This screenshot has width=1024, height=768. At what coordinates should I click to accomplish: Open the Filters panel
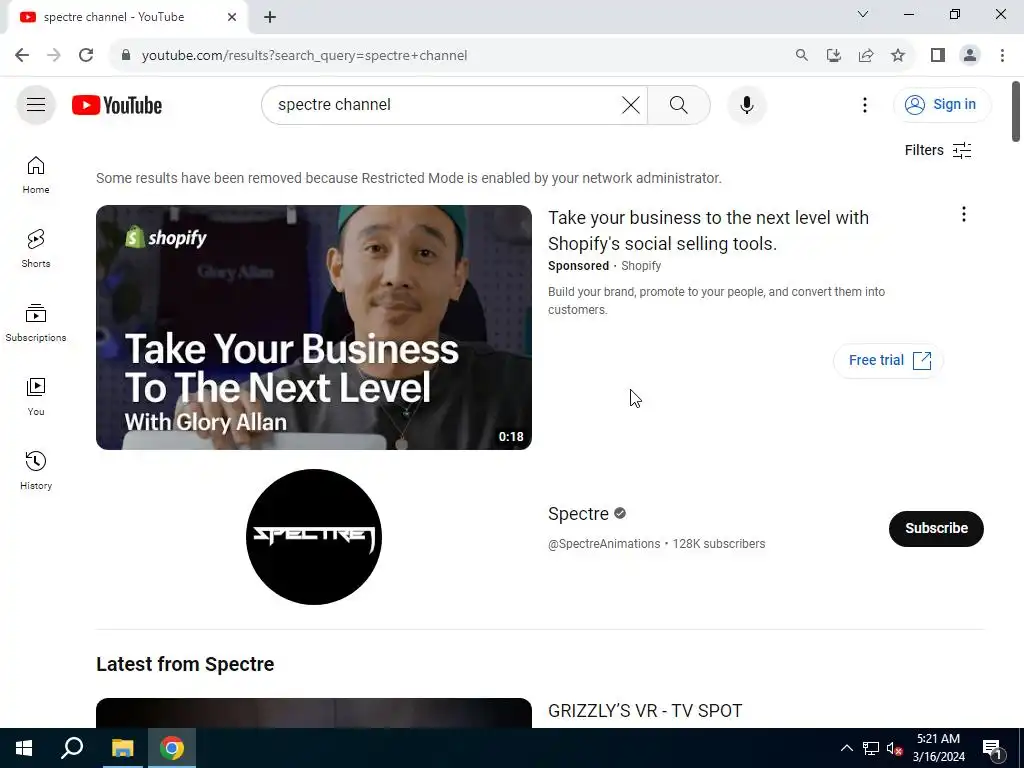(938, 150)
